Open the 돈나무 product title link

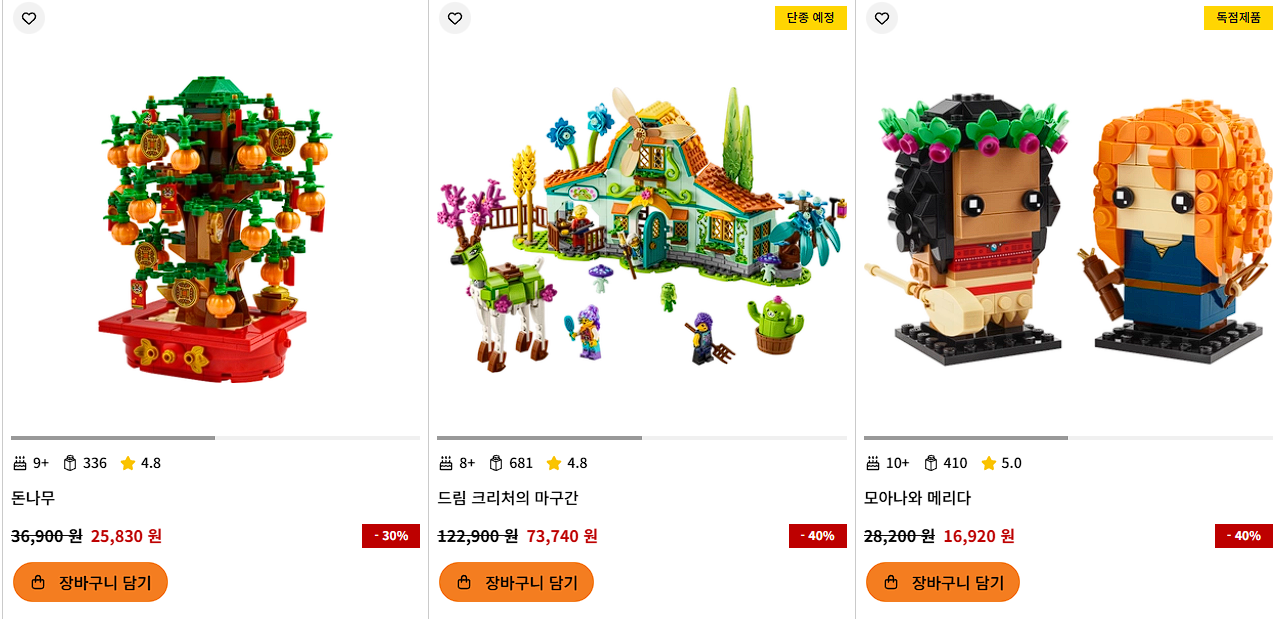point(33,498)
